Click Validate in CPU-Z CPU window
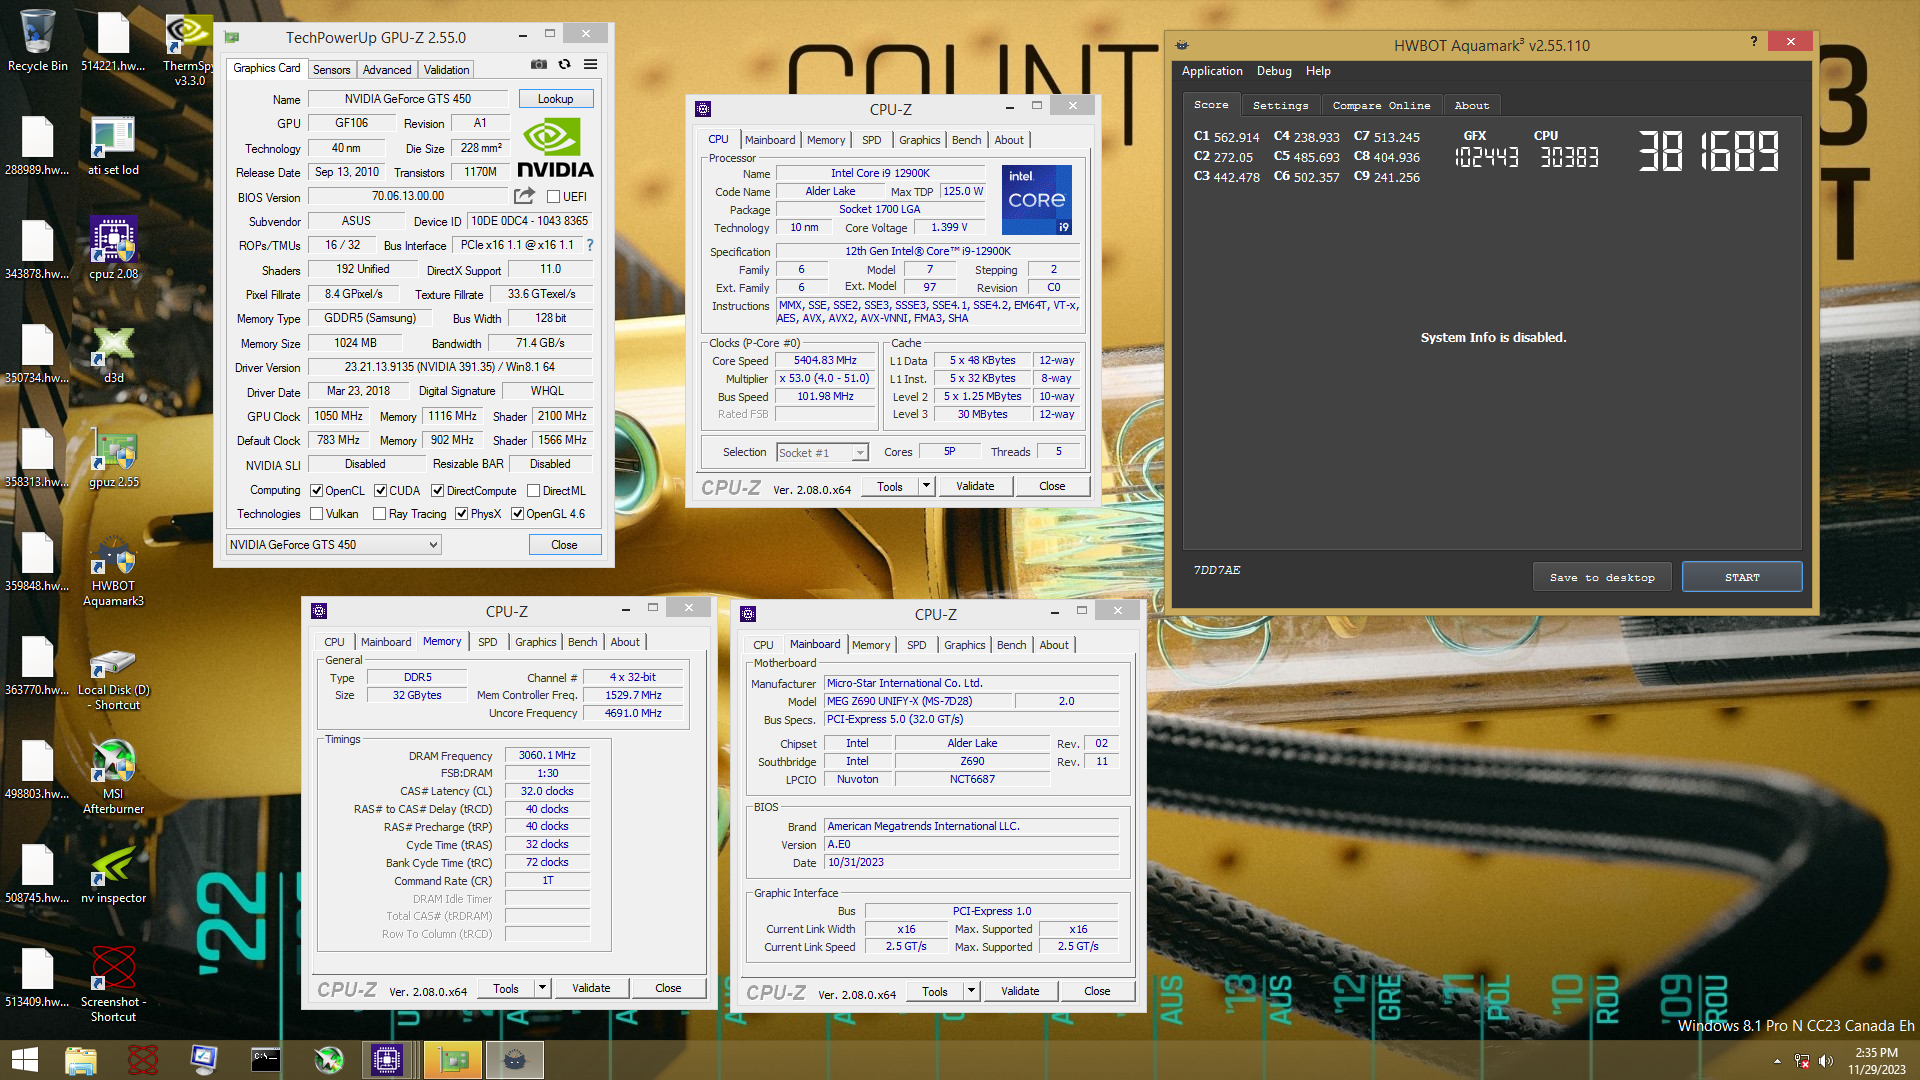The height and width of the screenshot is (1080, 1920). [975, 486]
